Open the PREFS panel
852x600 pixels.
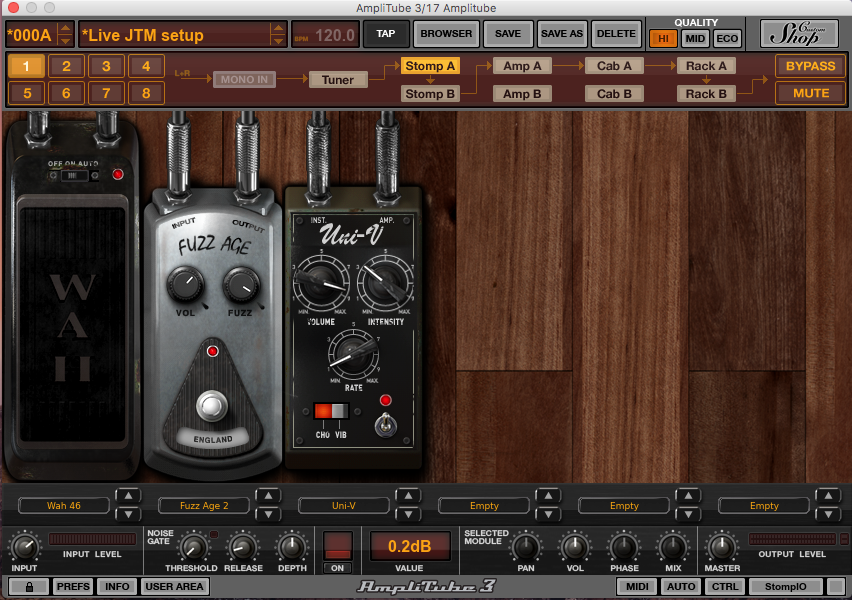[73, 586]
